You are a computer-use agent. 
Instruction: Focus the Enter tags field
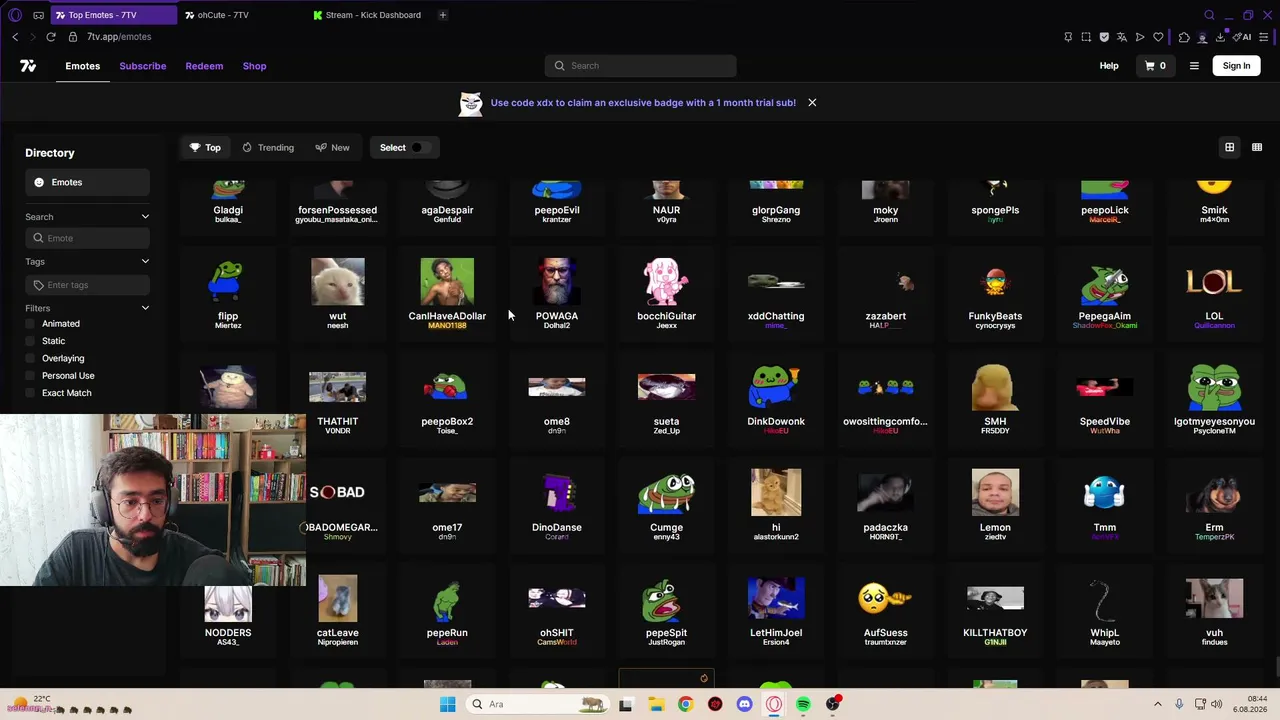point(88,285)
